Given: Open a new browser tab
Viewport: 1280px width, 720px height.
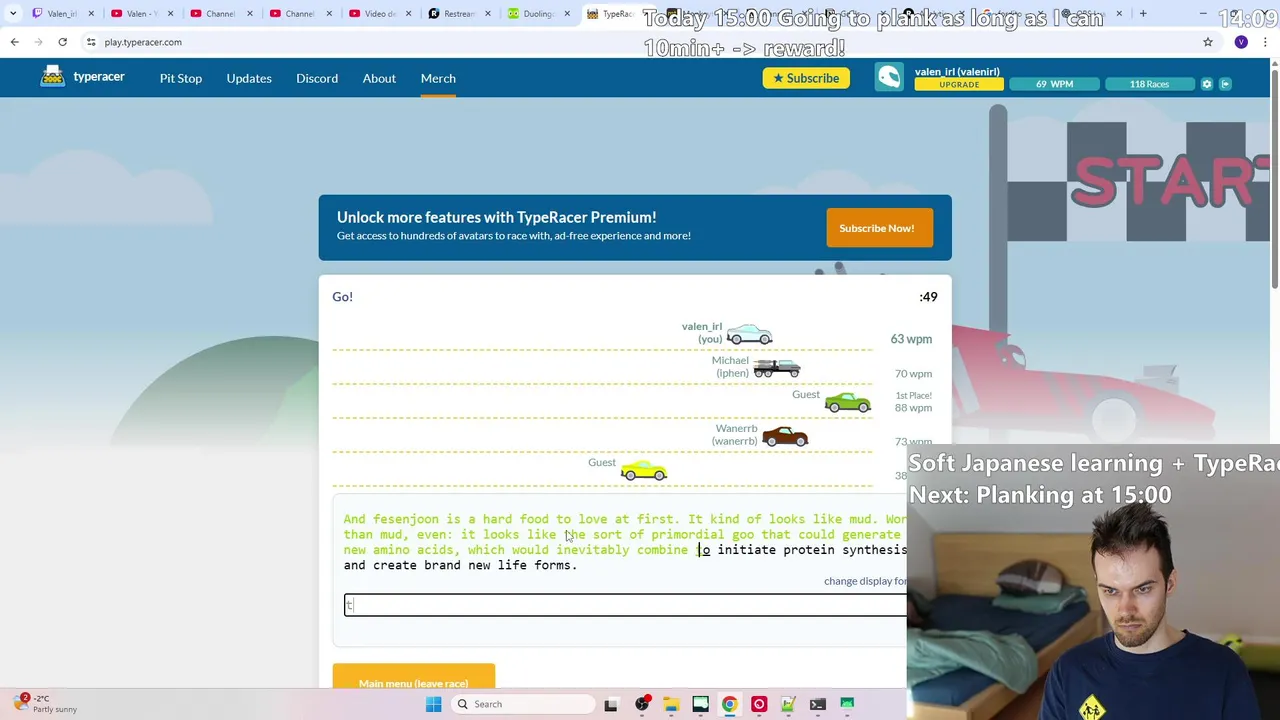Looking at the screenshot, I should point(1143,14).
